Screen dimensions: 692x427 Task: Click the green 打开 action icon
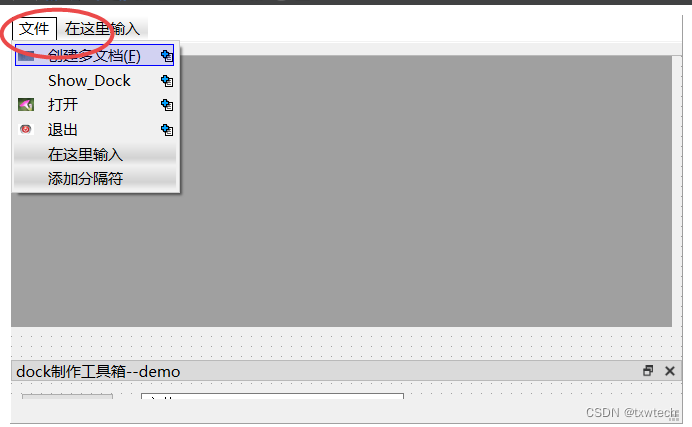pyautogui.click(x=26, y=105)
